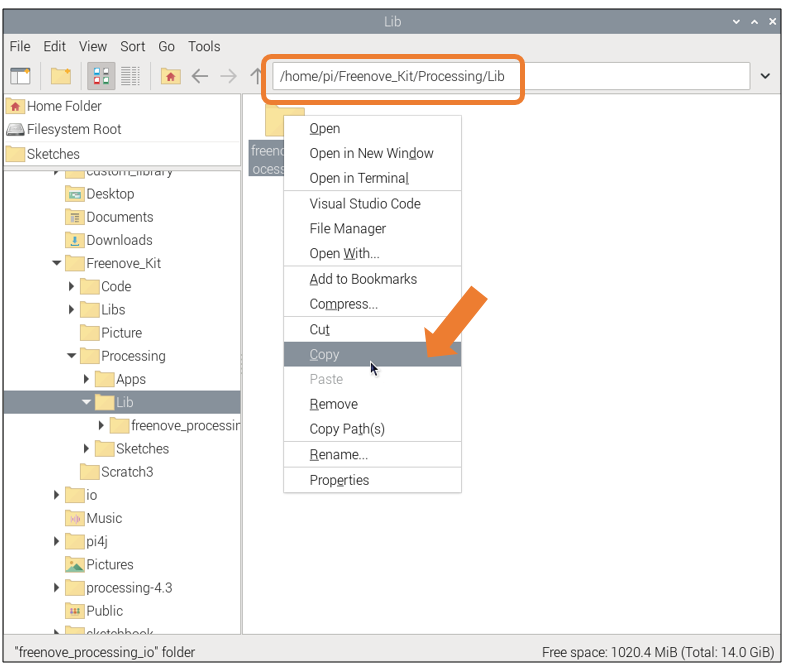
Task: Open the Tools menu
Action: 204,47
